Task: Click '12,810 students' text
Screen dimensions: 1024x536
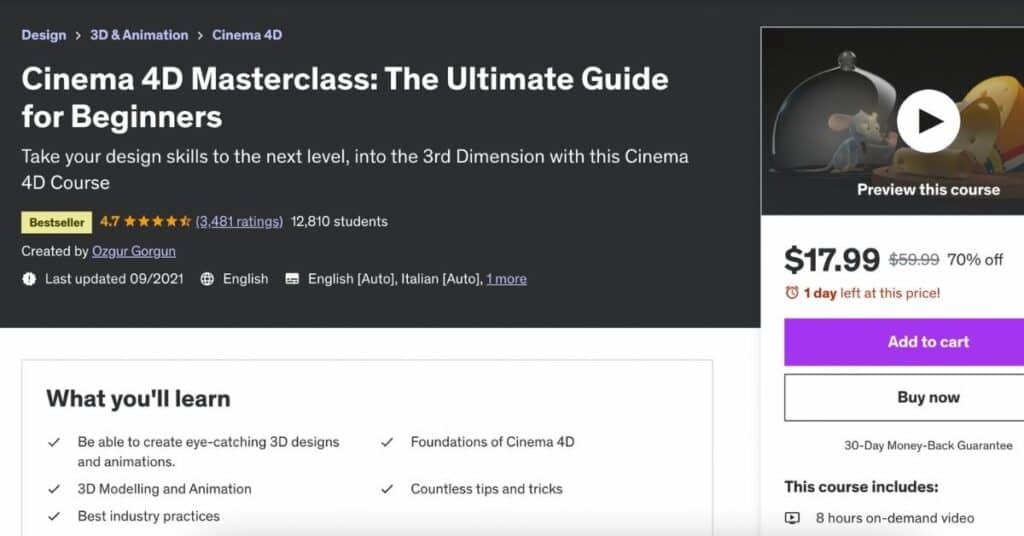Action: click(339, 221)
